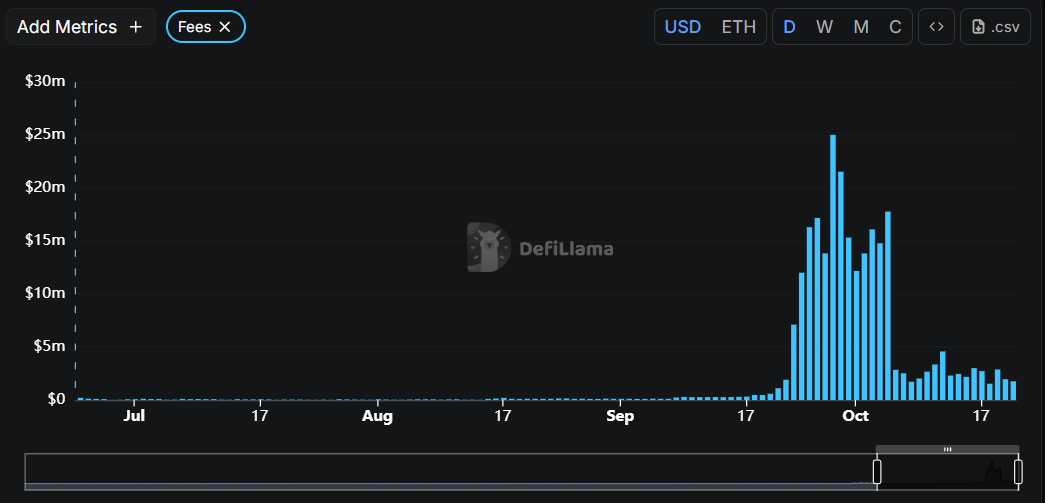The image size is (1045, 503).
Task: Select the monthly (M) interval
Action: pos(861,27)
